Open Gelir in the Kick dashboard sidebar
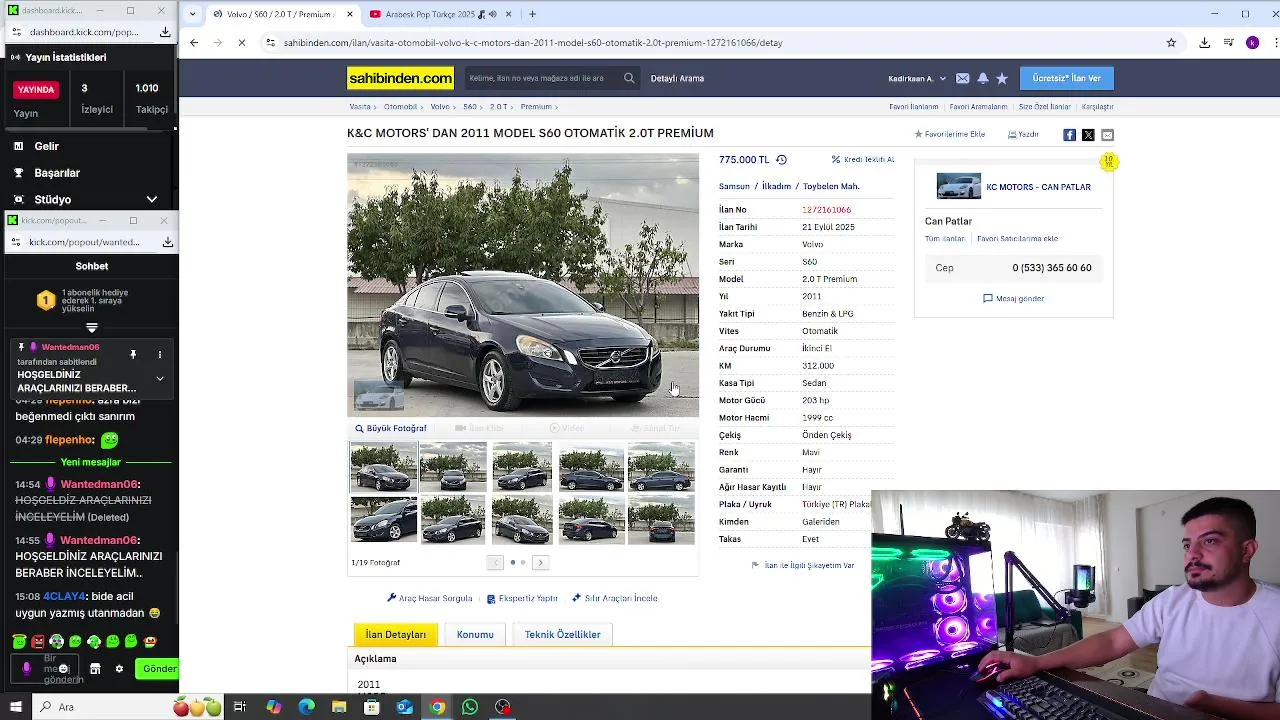Screen dimensions: 1280x720 [46, 146]
